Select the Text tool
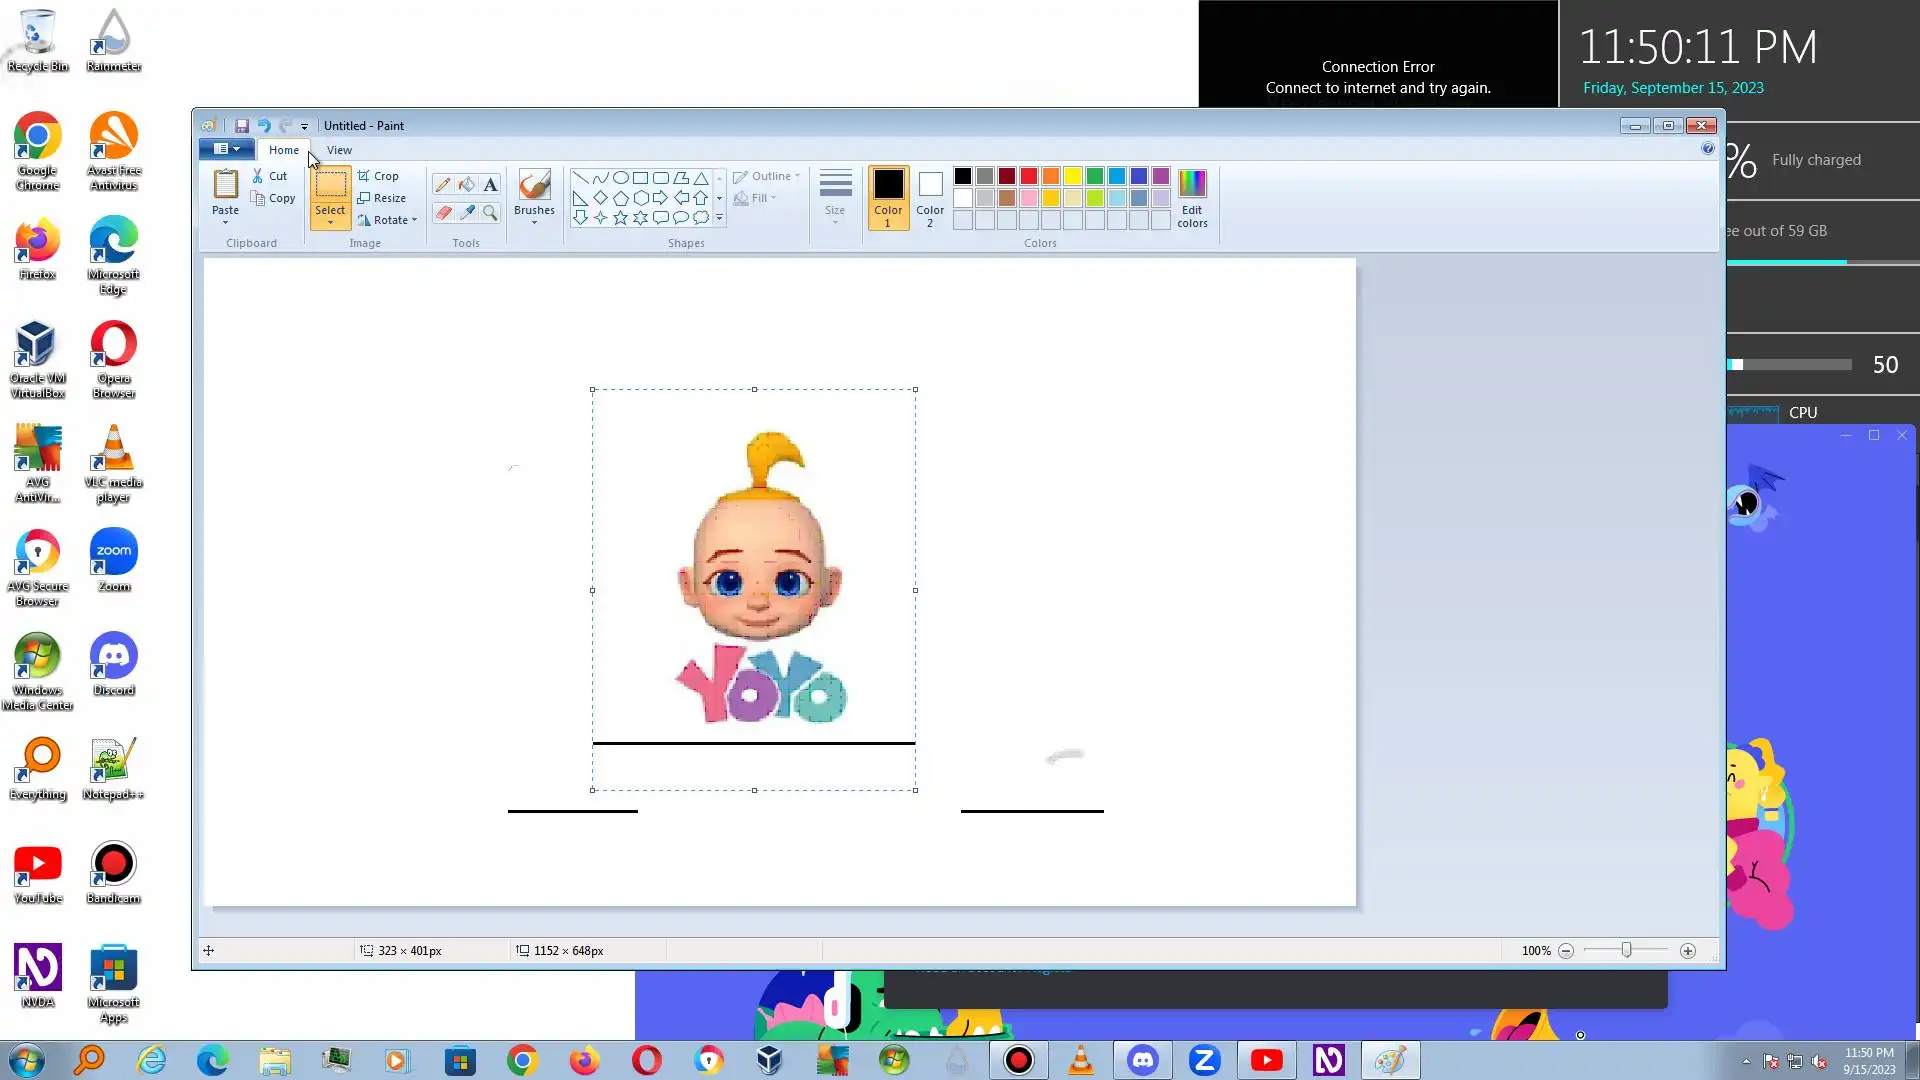The image size is (1920, 1080). [490, 184]
